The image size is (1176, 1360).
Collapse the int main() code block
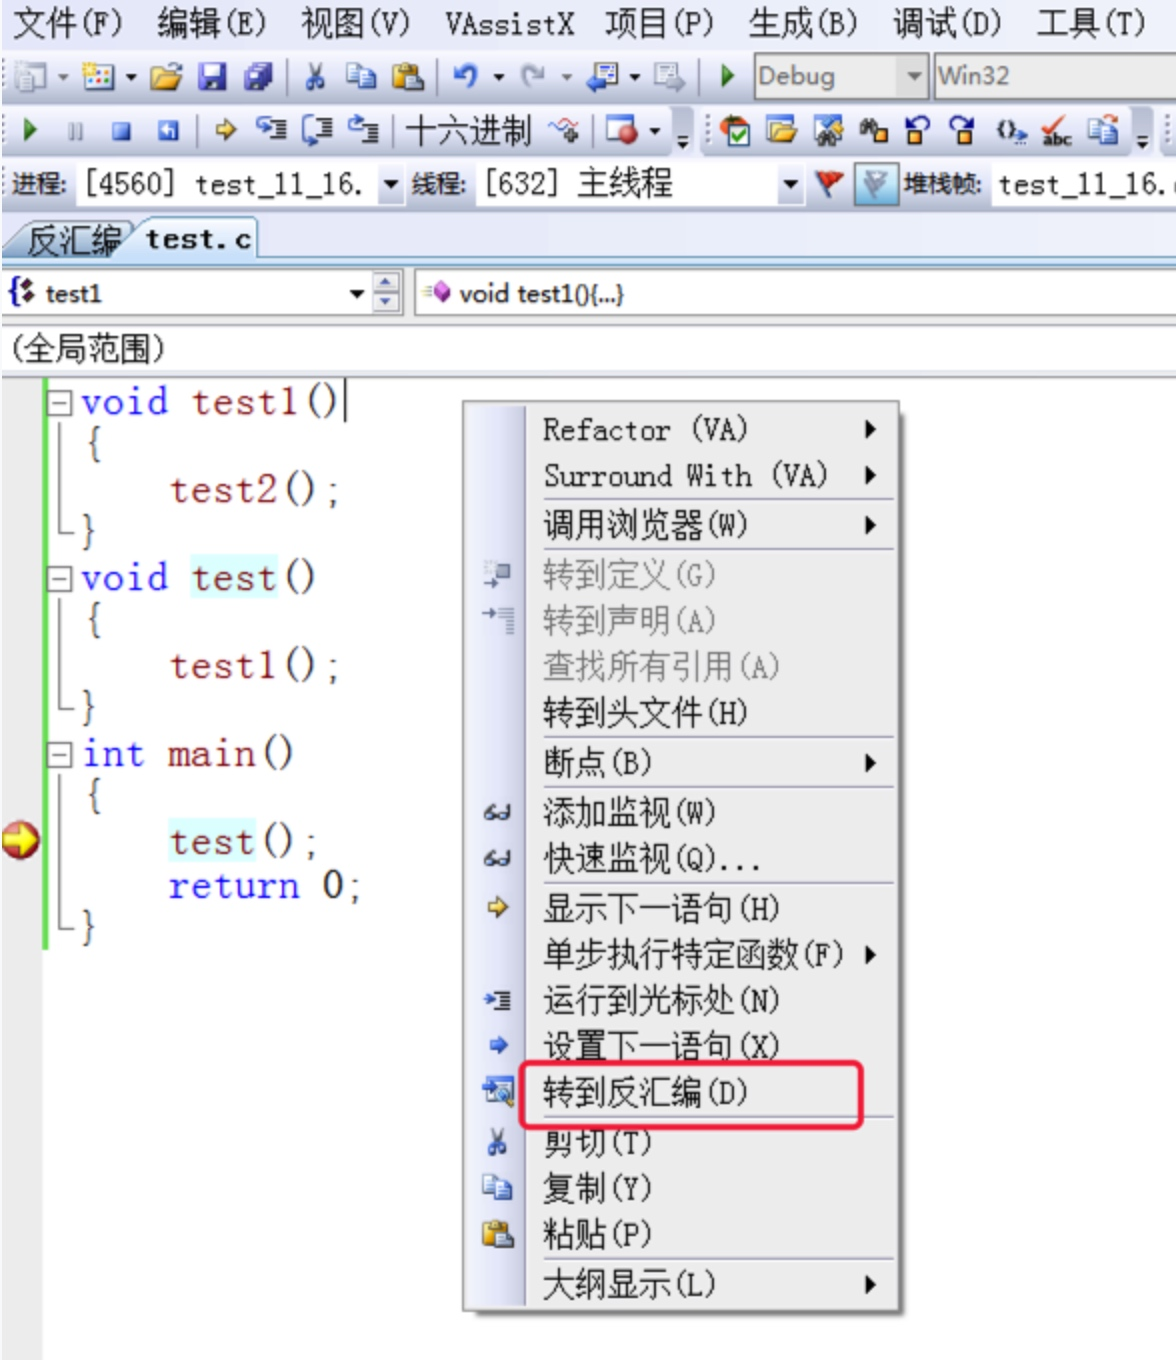pyautogui.click(x=61, y=754)
